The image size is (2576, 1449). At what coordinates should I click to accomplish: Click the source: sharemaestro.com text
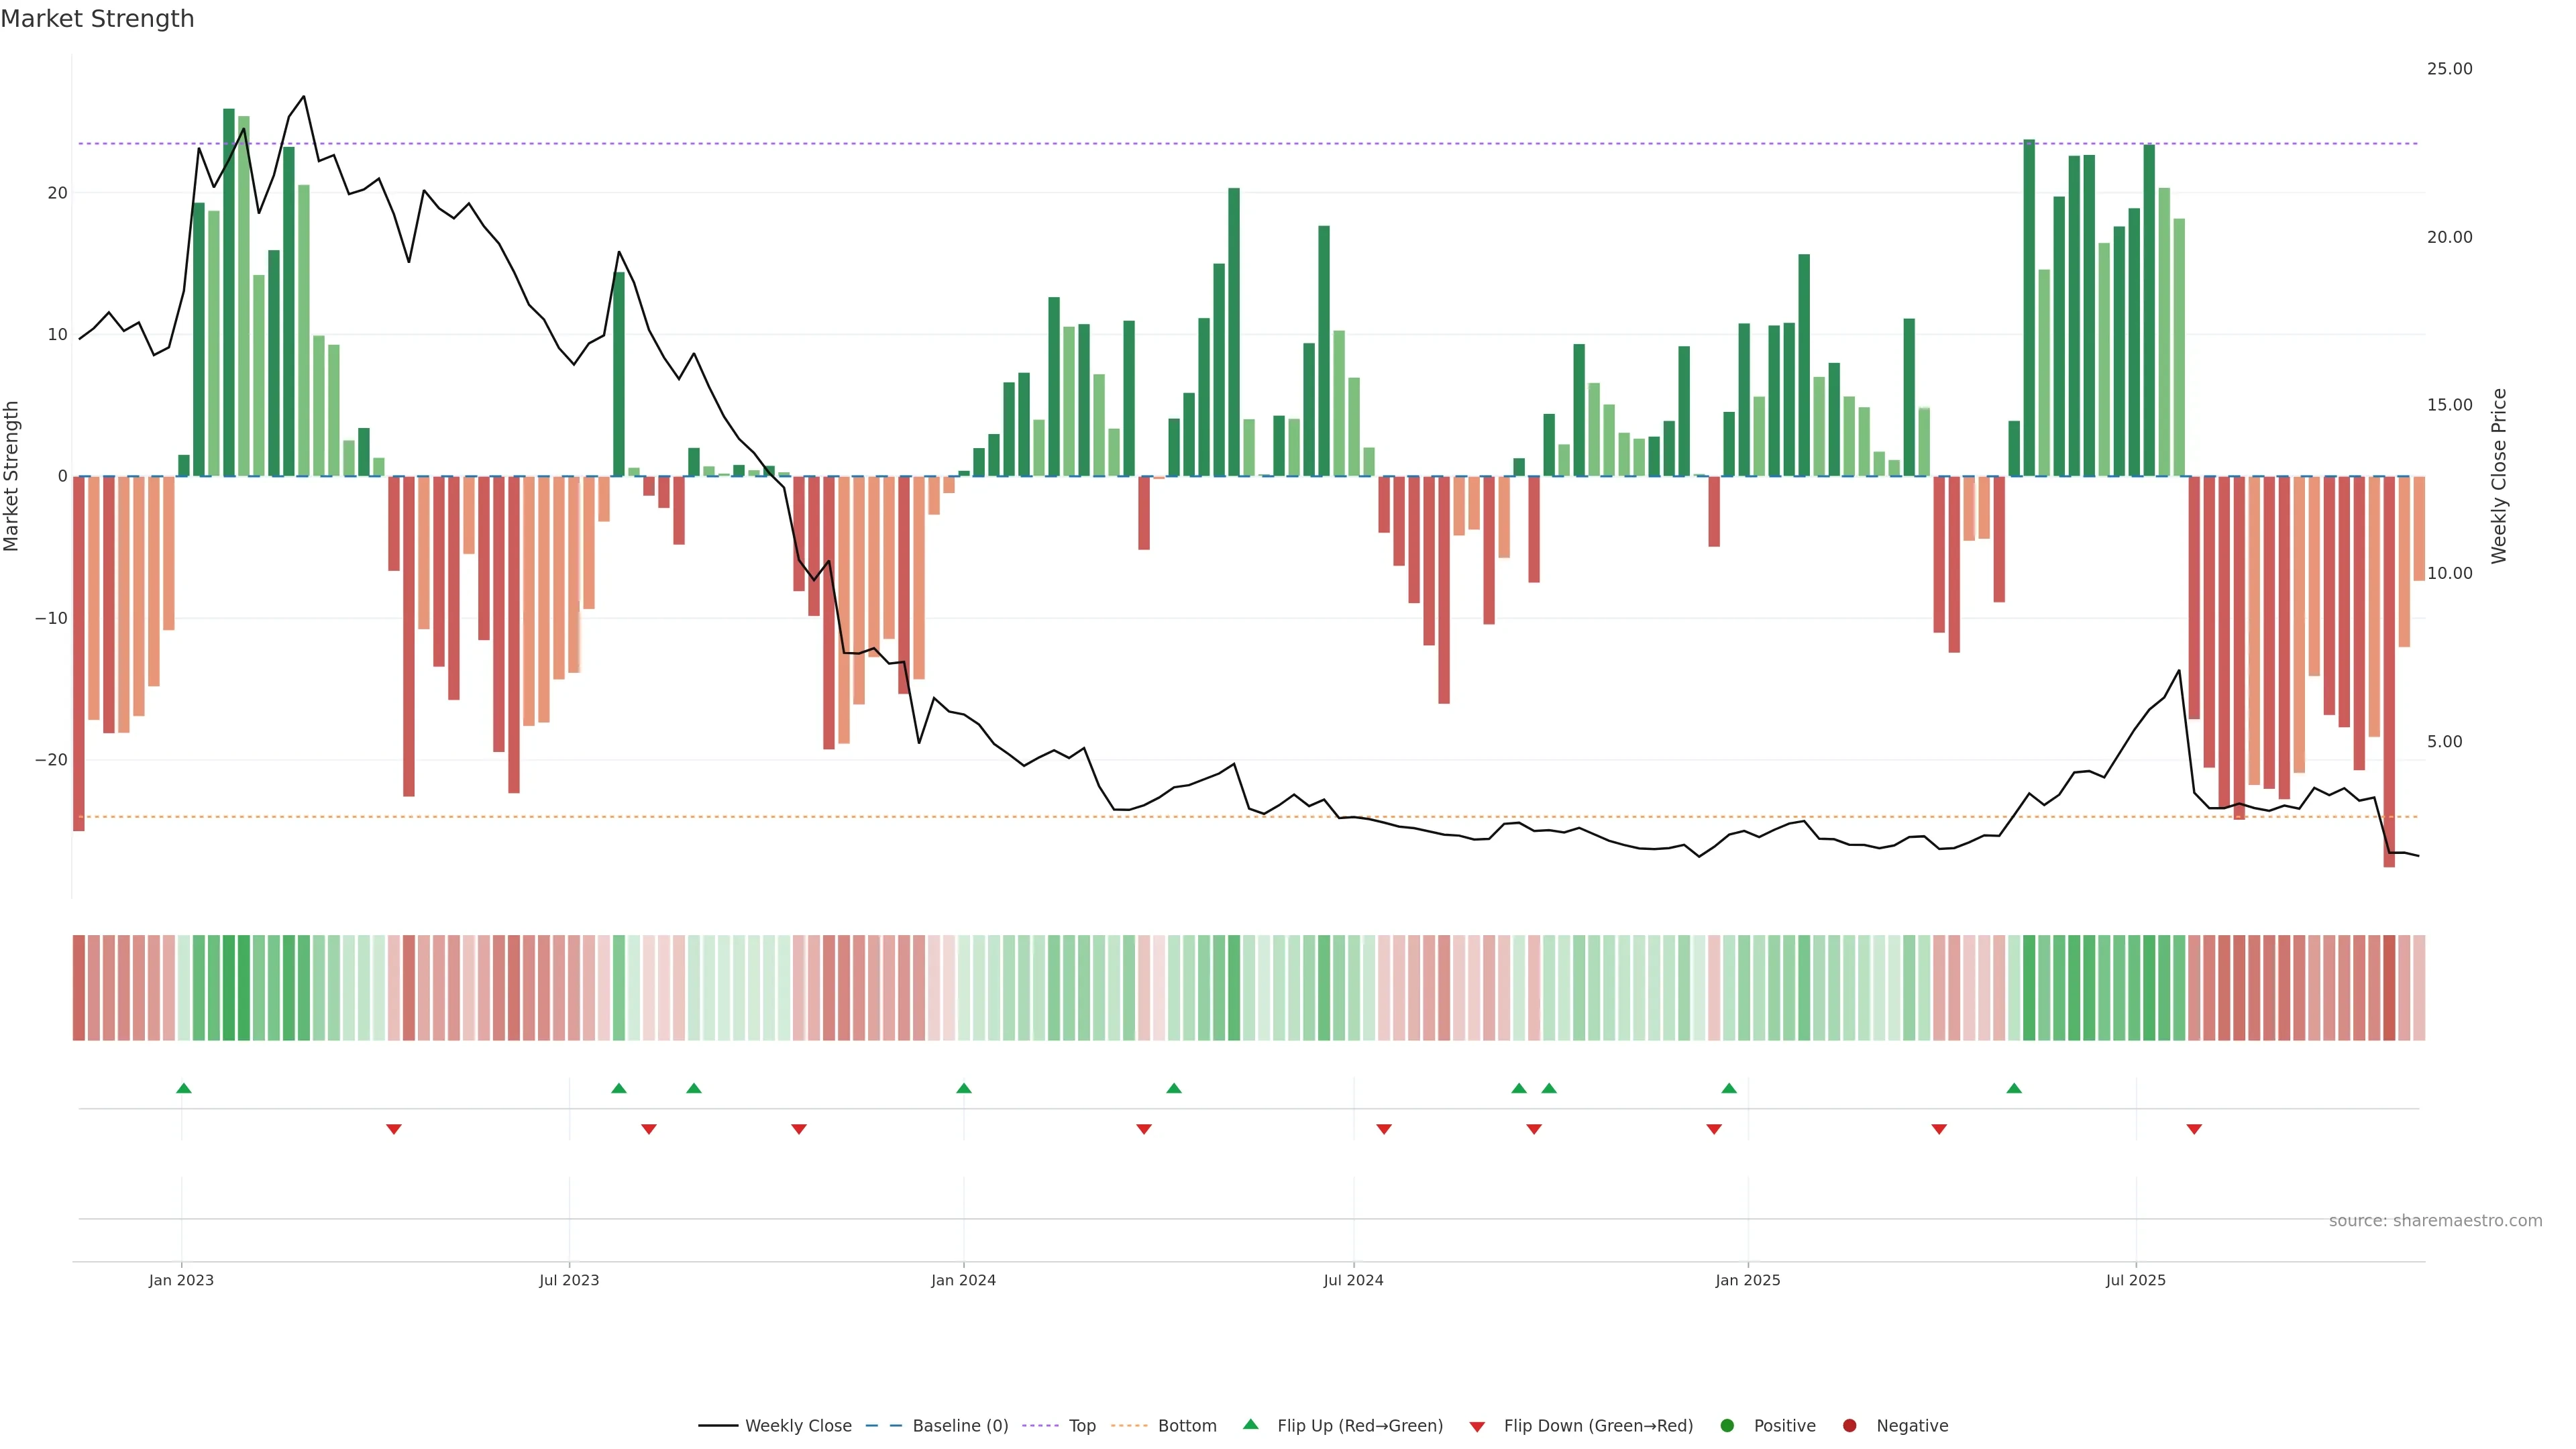[2435, 1221]
